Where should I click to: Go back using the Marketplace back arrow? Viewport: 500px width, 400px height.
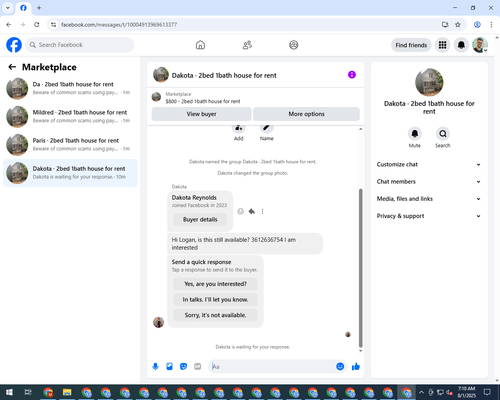tap(12, 67)
